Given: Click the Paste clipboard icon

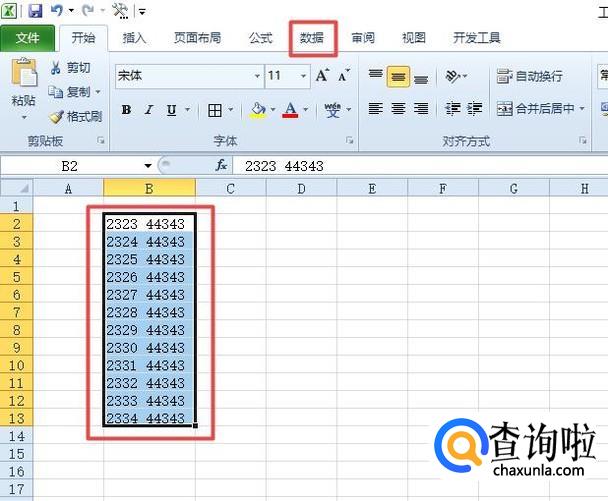Looking at the screenshot, I should (24, 72).
